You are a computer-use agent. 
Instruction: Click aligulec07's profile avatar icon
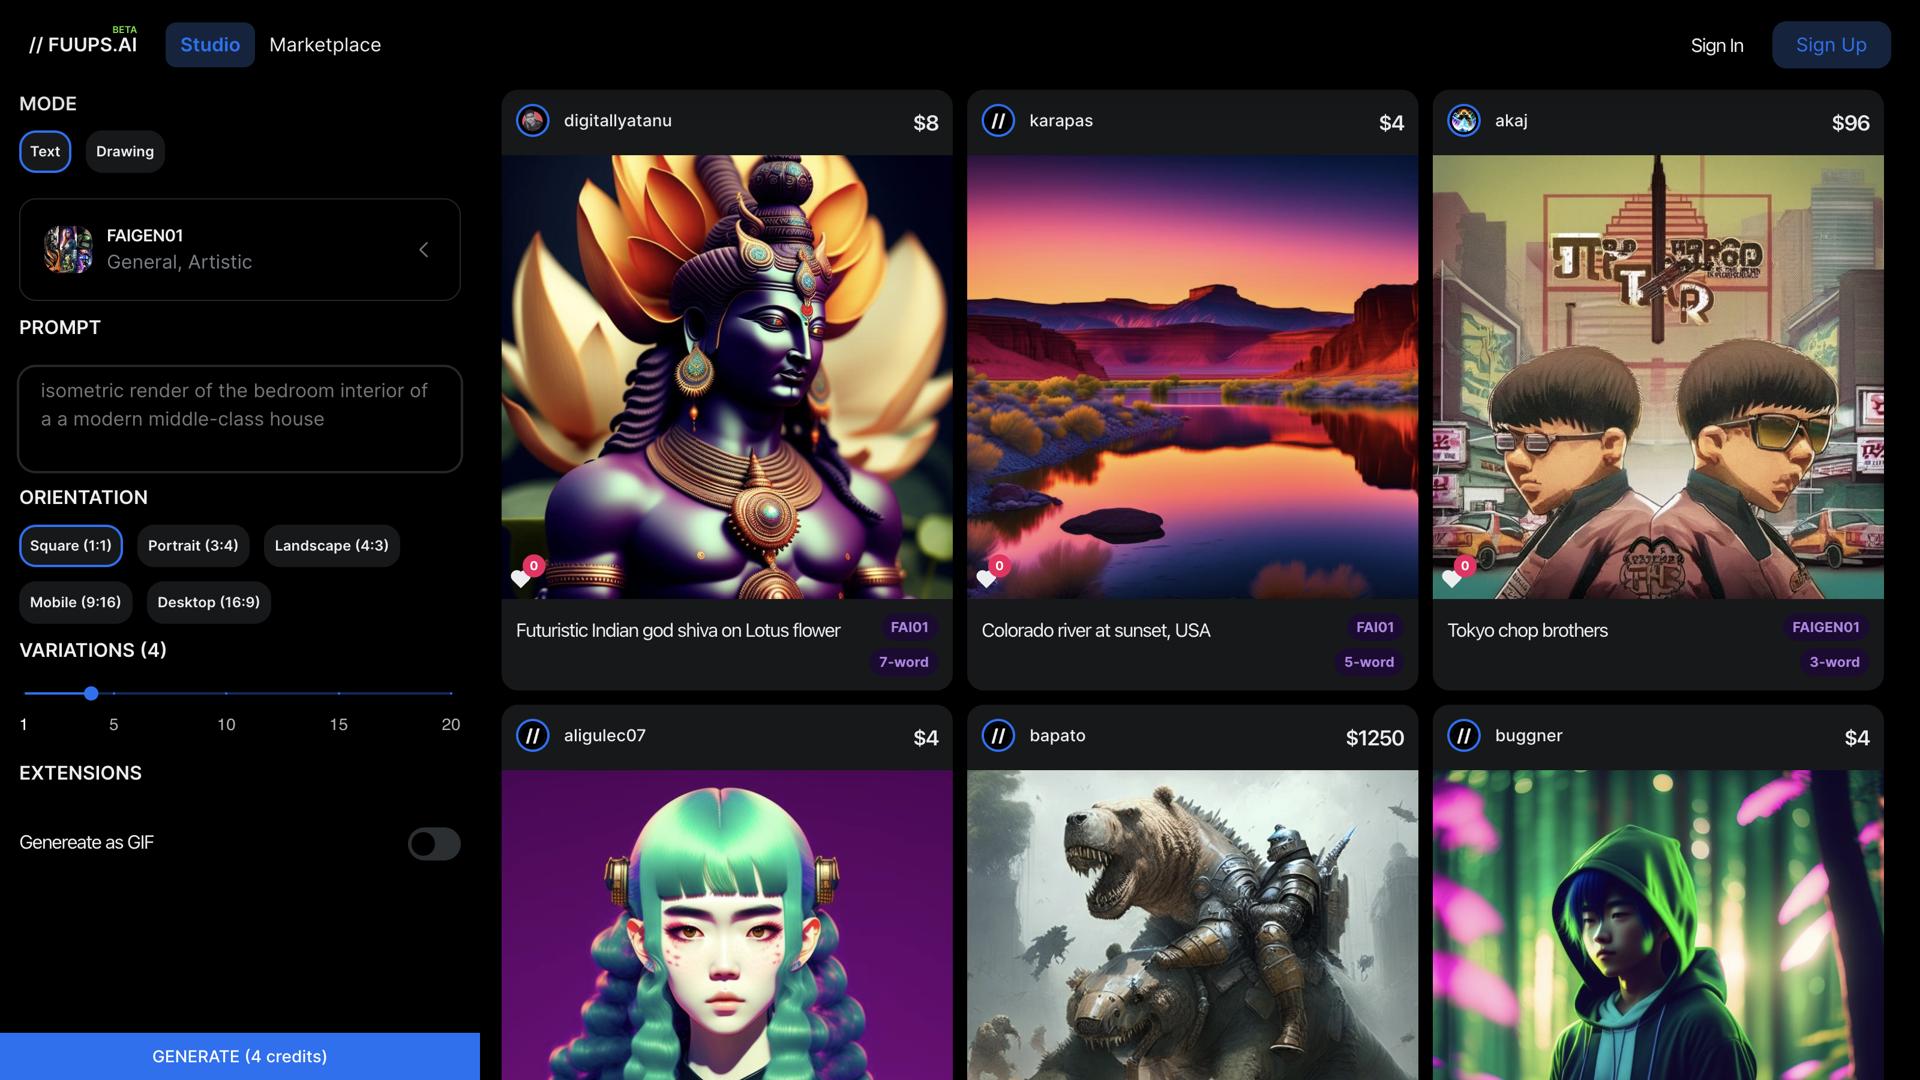[x=532, y=736]
